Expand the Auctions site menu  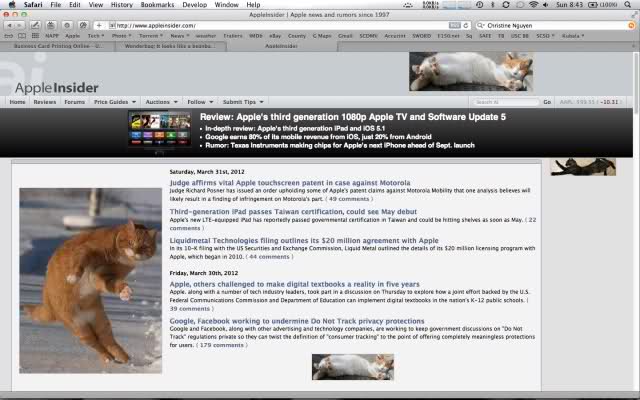(162, 102)
